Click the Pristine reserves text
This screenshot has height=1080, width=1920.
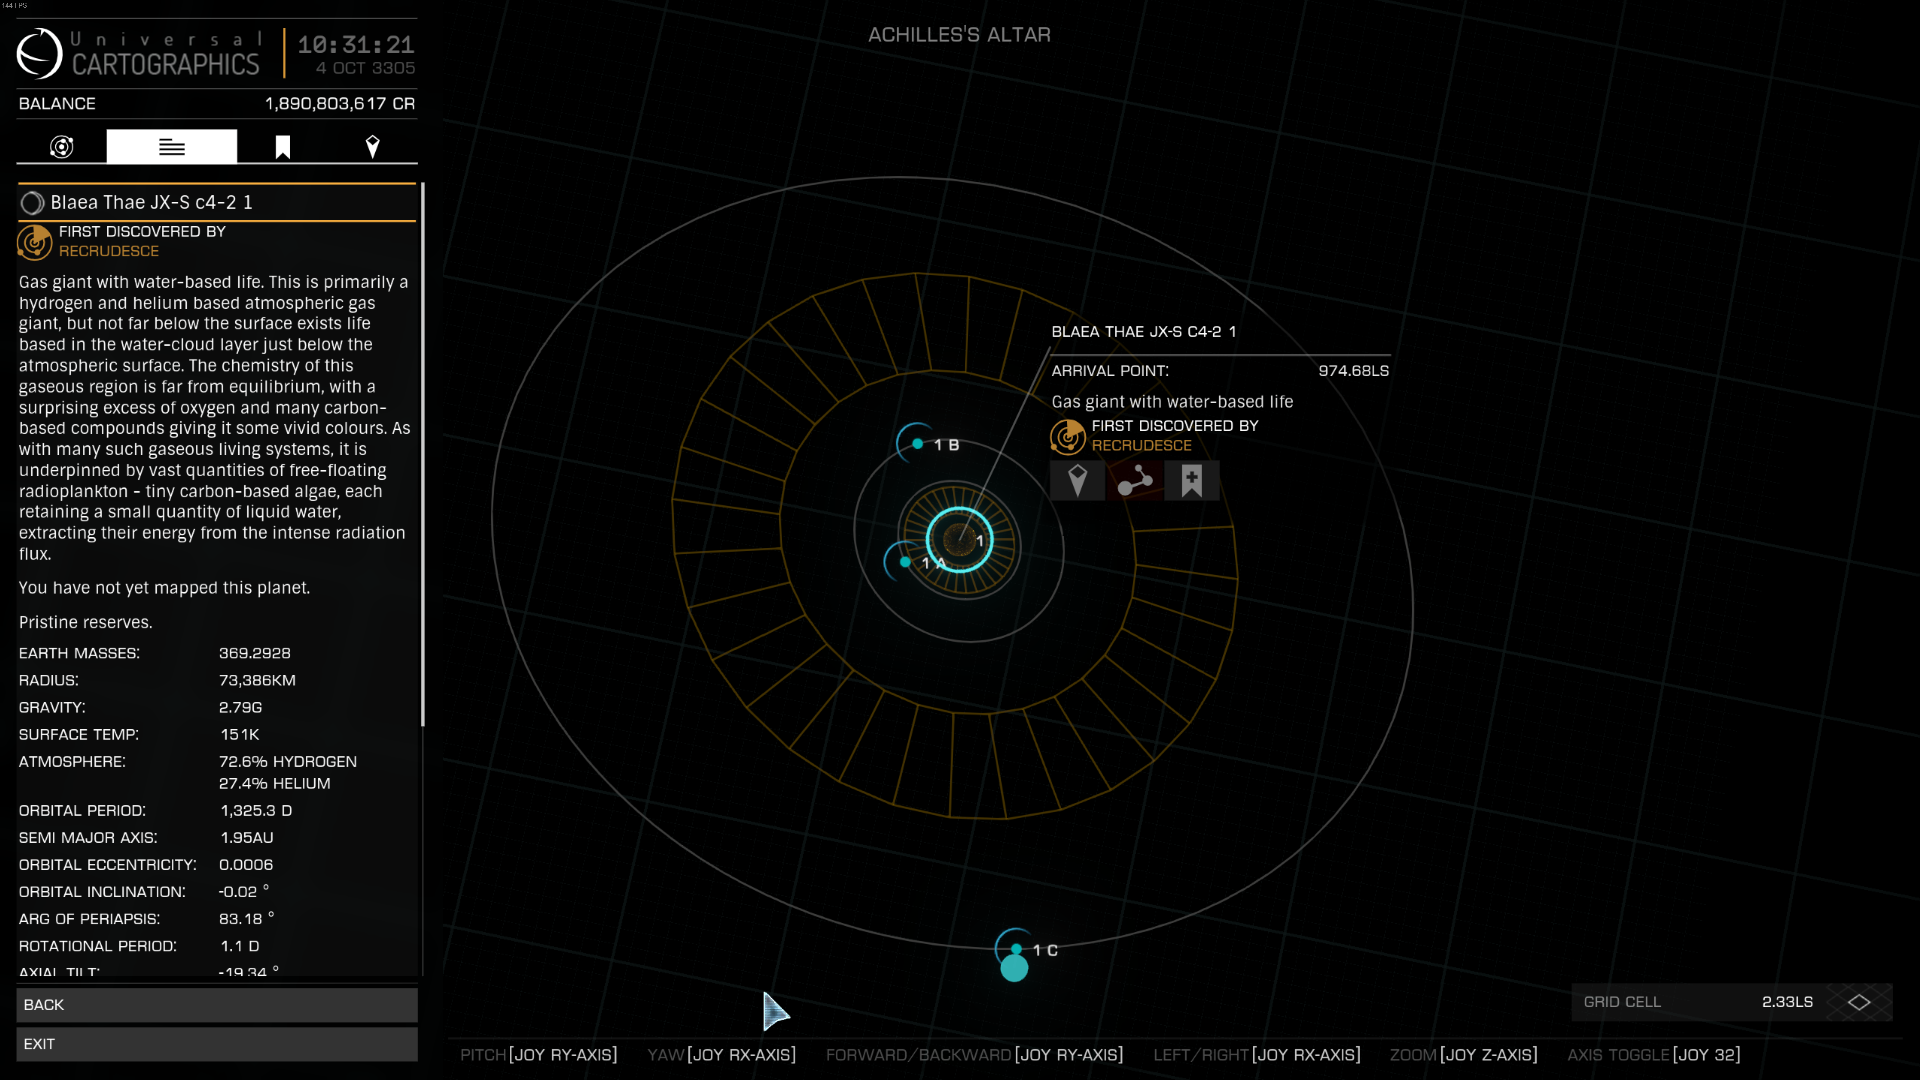[x=86, y=622]
